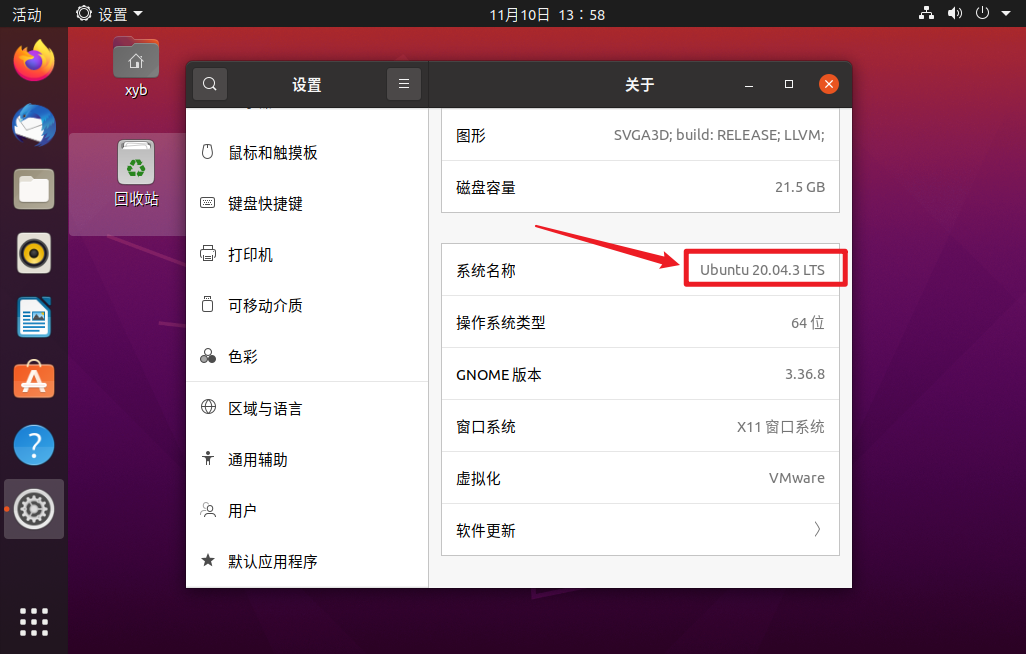Click the Settings gear in the dock
The image size is (1026, 654).
click(x=34, y=509)
